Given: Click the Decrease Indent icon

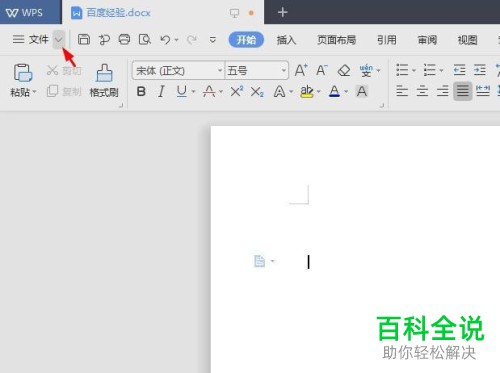Looking at the screenshot, I should click(x=459, y=70).
